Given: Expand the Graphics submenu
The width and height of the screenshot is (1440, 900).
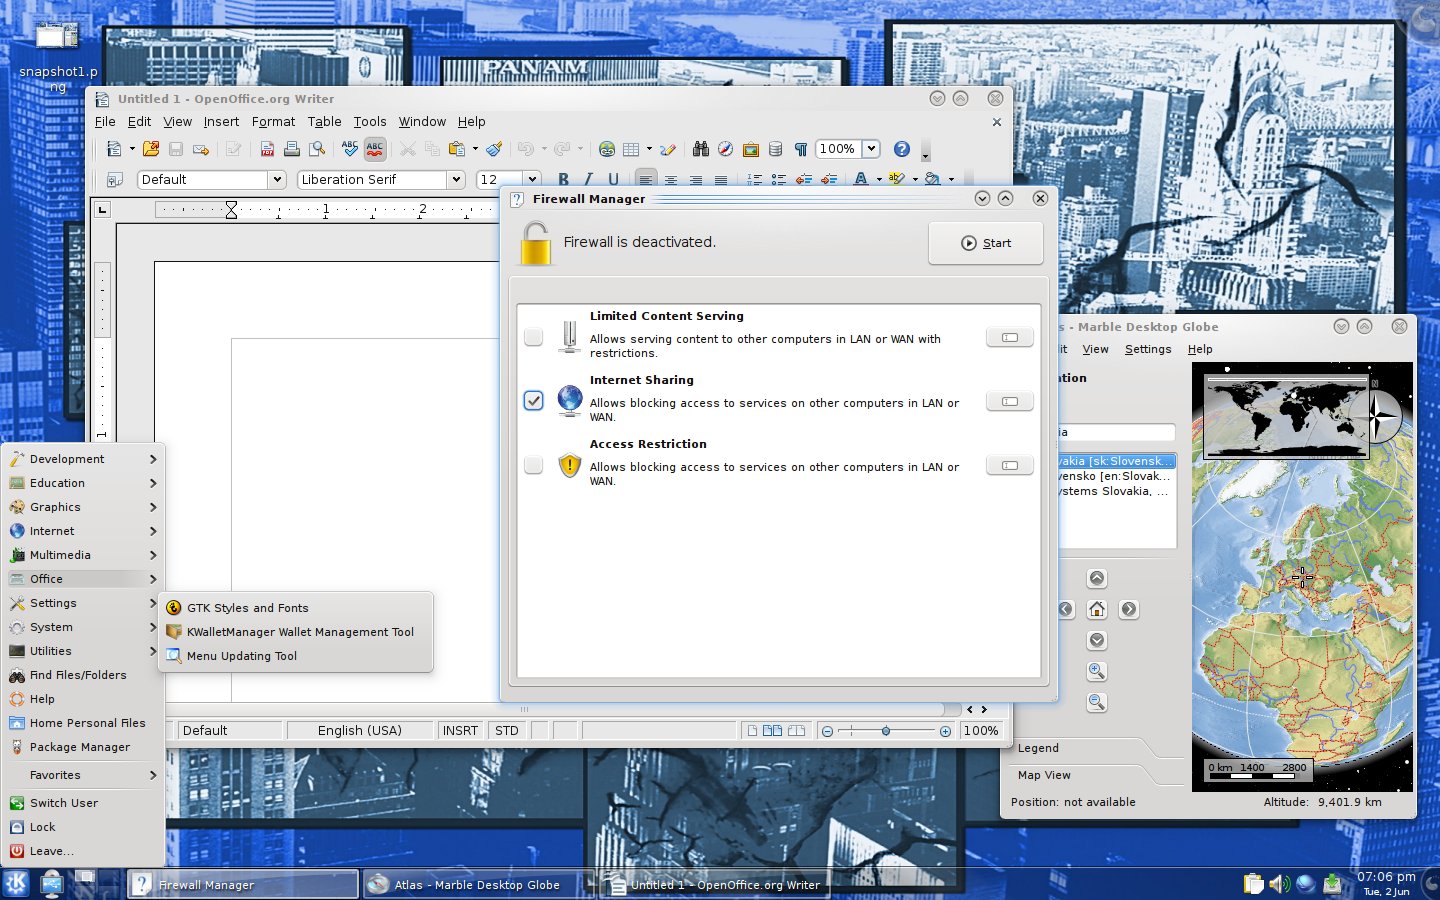Looking at the screenshot, I should pos(83,507).
